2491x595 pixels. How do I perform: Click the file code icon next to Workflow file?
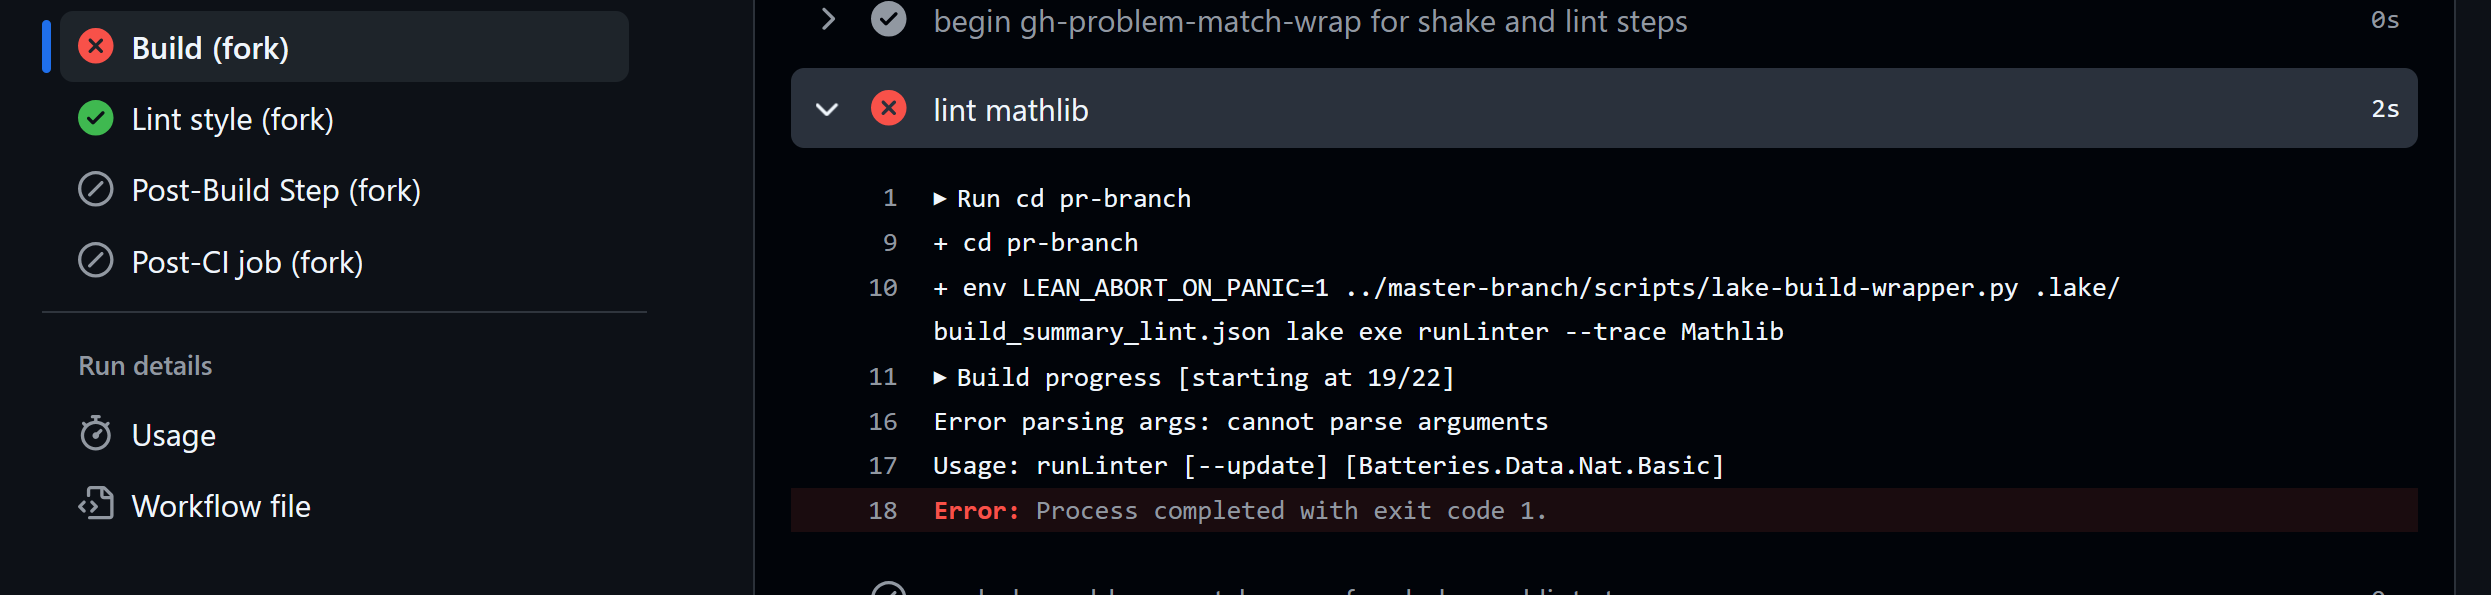point(96,505)
